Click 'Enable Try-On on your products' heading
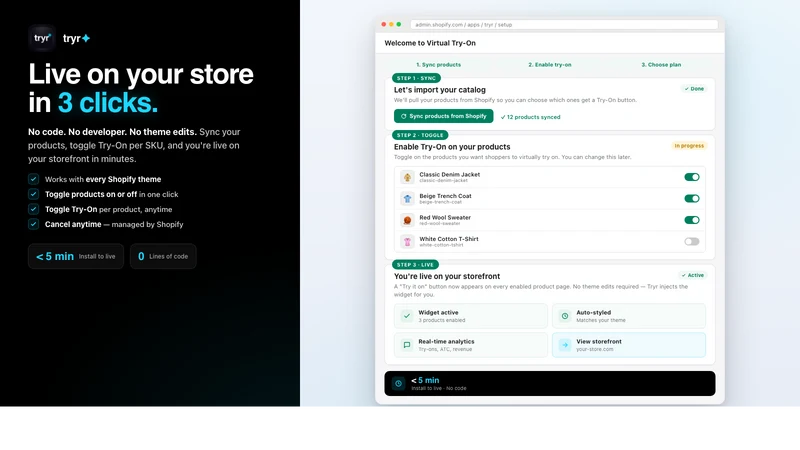The height and width of the screenshot is (450, 800). [x=452, y=147]
